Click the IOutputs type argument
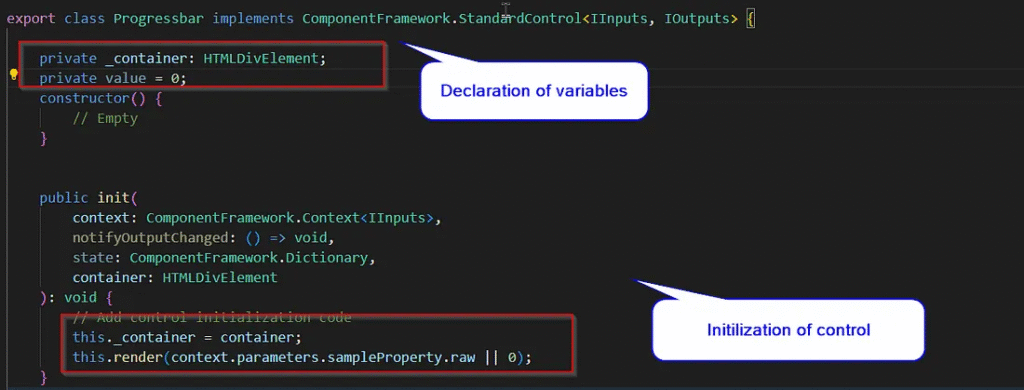 697,19
